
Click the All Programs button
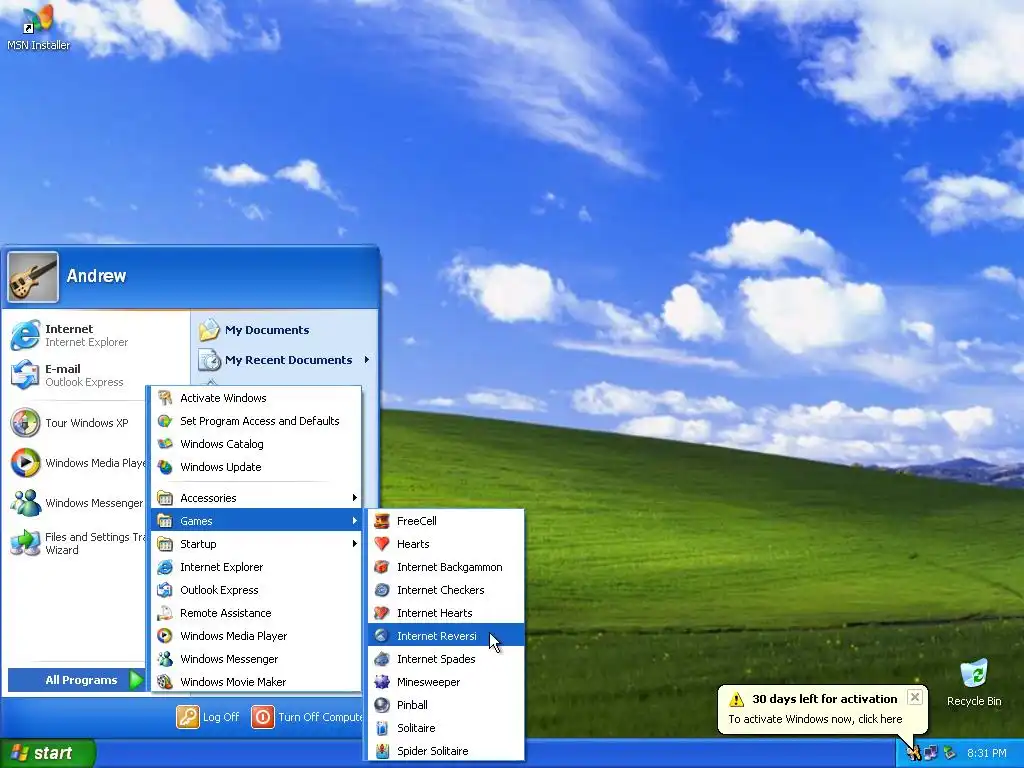(76, 680)
